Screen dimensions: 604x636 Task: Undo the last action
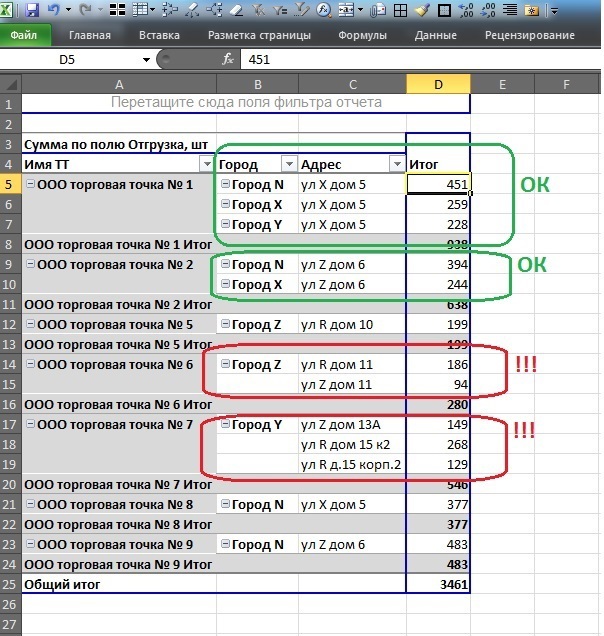pos(54,9)
